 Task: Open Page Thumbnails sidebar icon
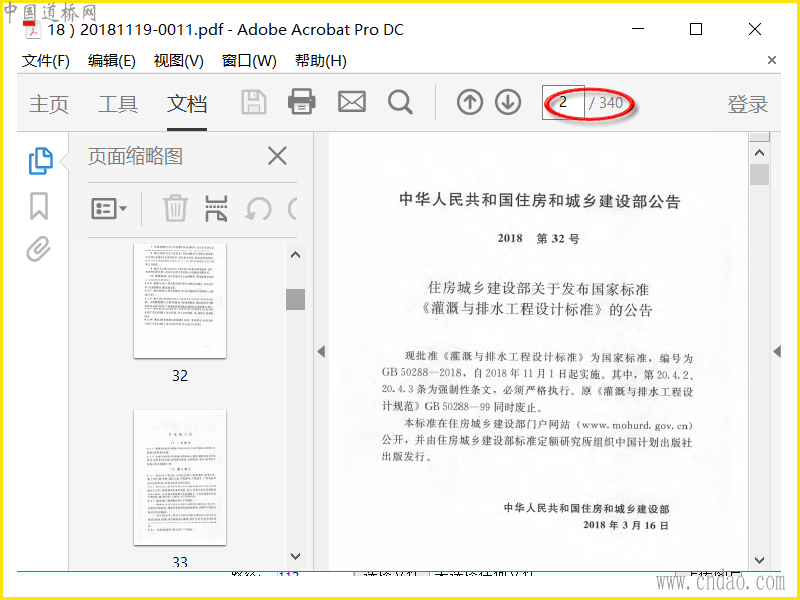[40, 161]
